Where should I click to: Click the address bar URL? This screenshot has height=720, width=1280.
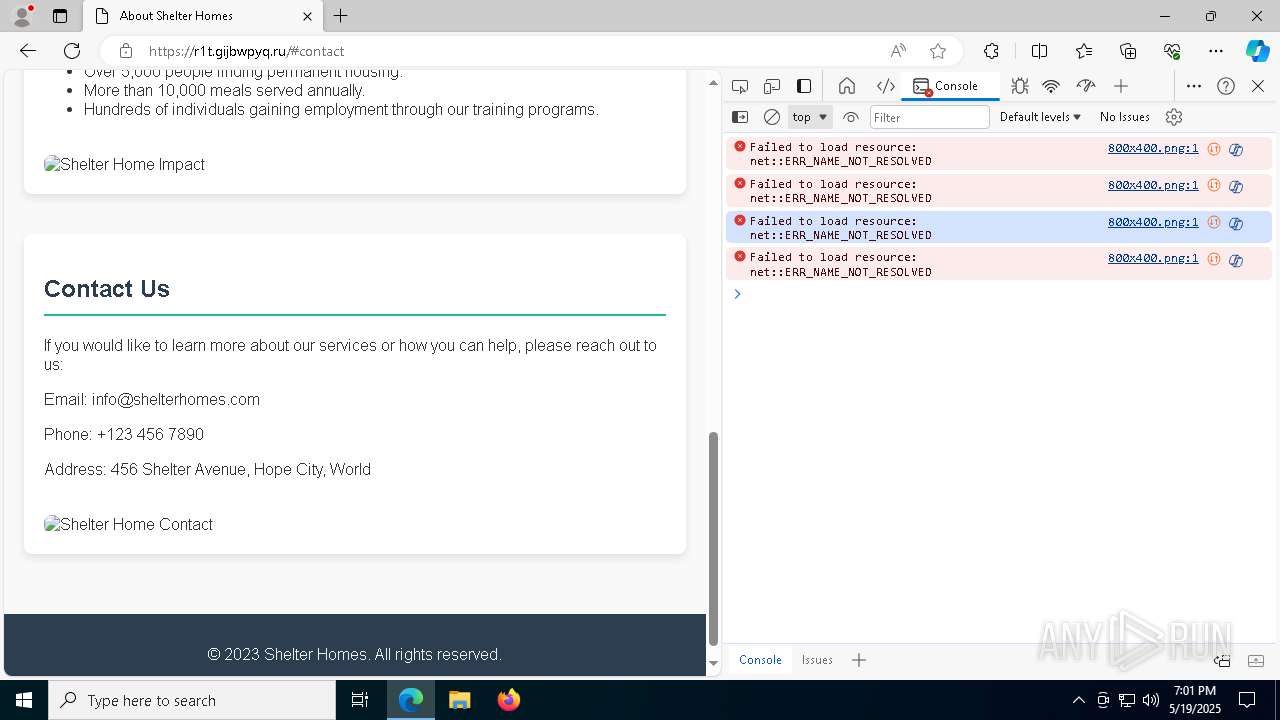246,51
